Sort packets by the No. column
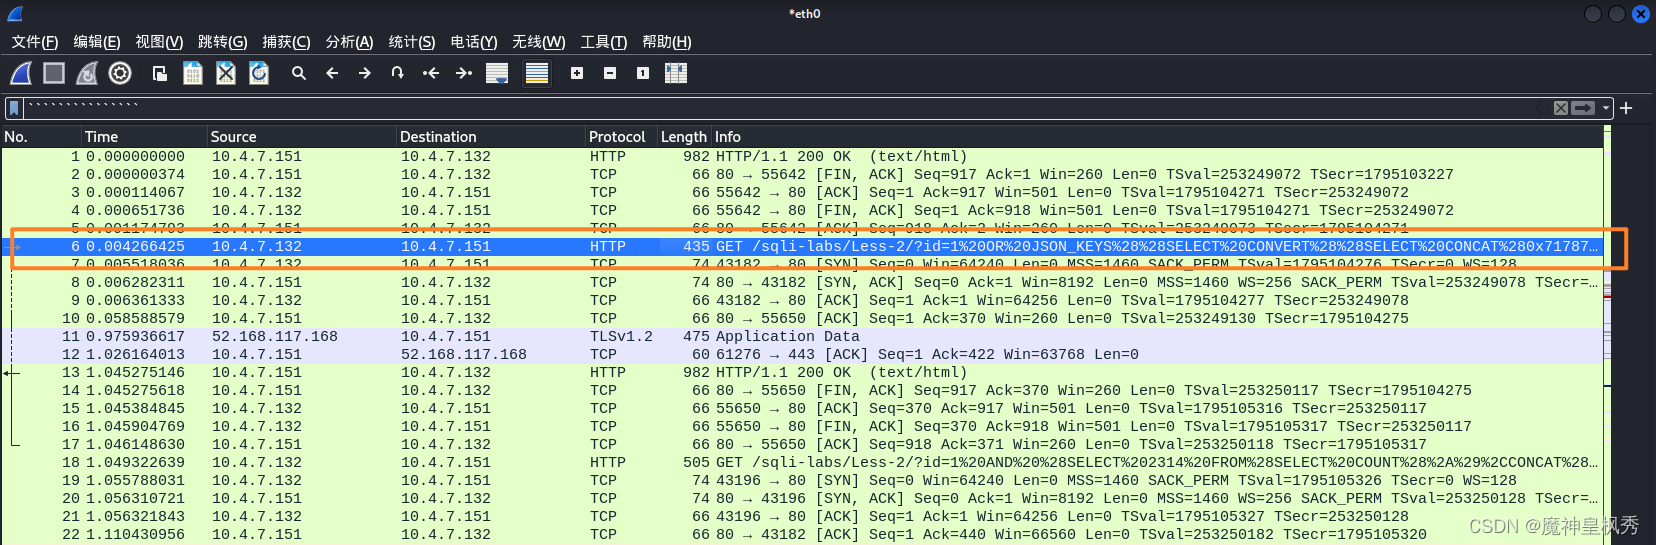Viewport: 1656px width, 545px height. tap(41, 137)
